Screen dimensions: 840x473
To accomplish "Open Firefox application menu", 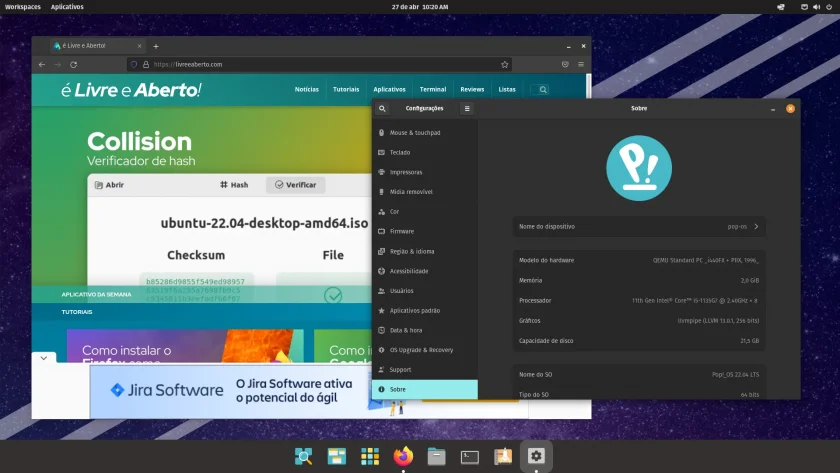I will (x=581, y=64).
